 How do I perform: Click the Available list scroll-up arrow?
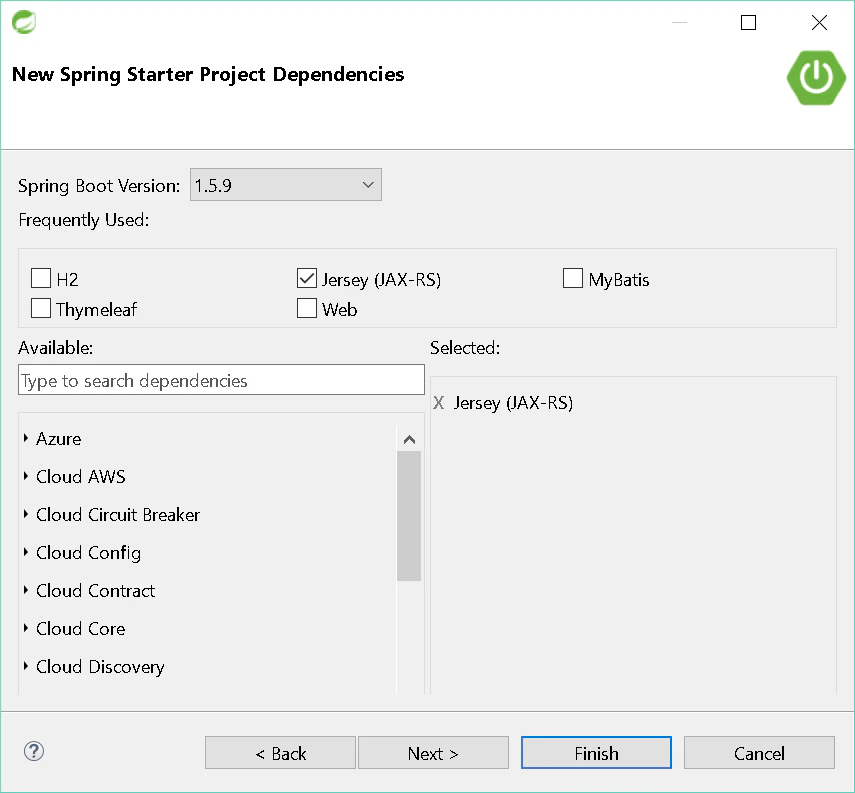pyautogui.click(x=410, y=440)
